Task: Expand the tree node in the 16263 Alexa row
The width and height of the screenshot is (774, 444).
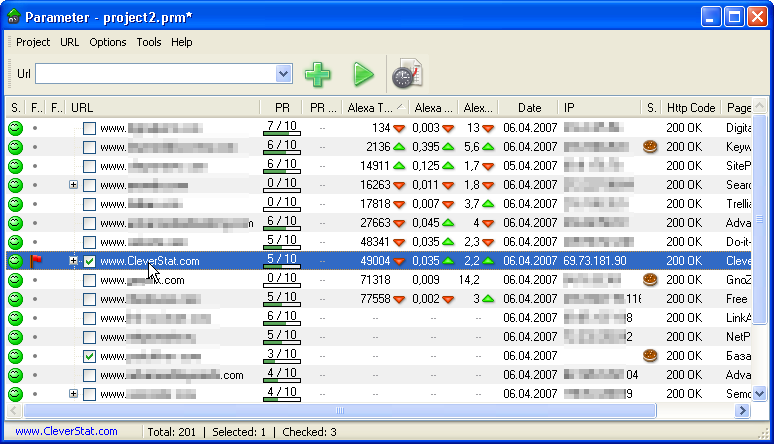Action: click(73, 185)
